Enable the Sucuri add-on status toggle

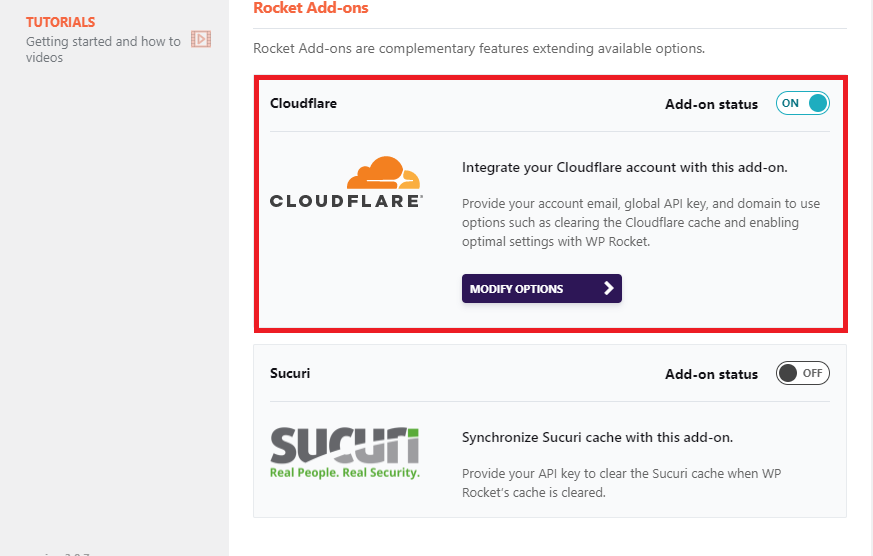802,373
